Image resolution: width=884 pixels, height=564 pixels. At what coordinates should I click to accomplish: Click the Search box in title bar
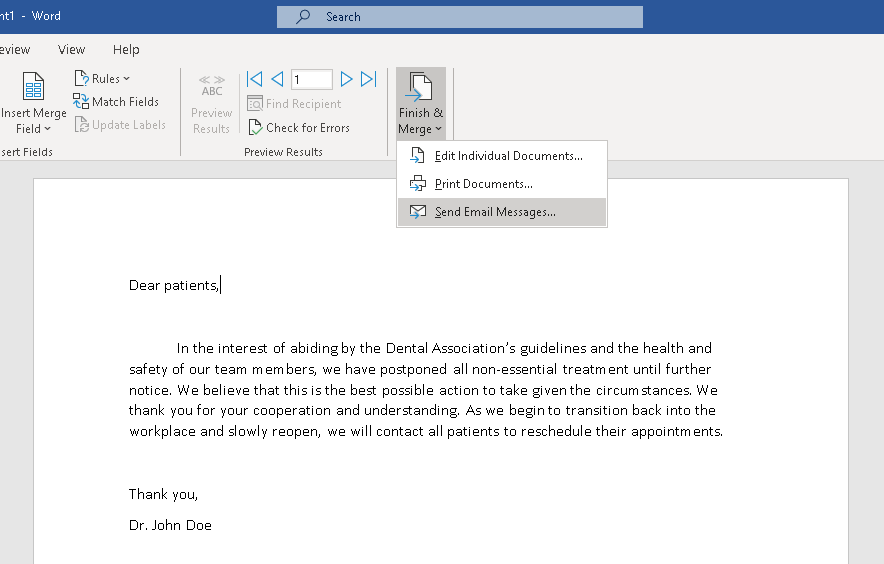[460, 17]
